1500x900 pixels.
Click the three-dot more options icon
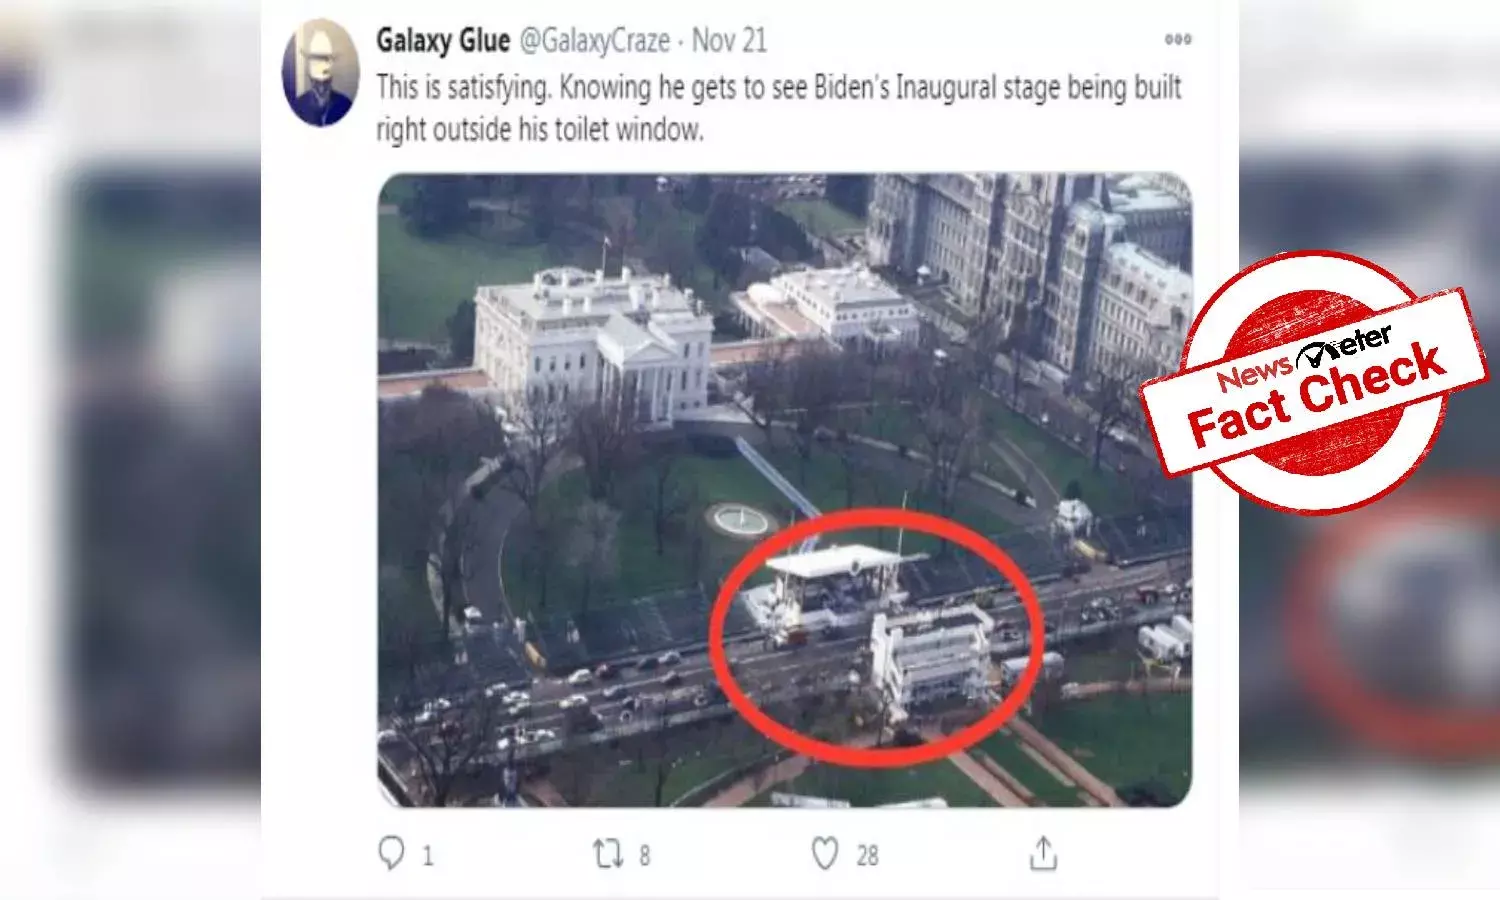click(x=1178, y=40)
